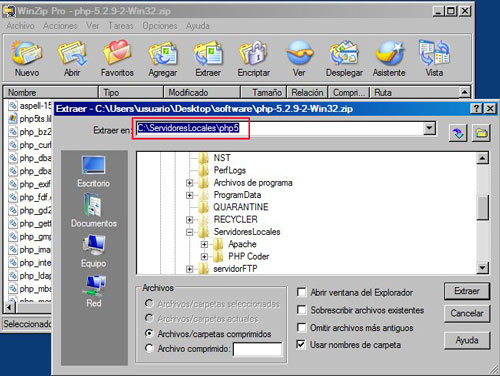
Task: Select the NST folder
Action: click(222, 158)
